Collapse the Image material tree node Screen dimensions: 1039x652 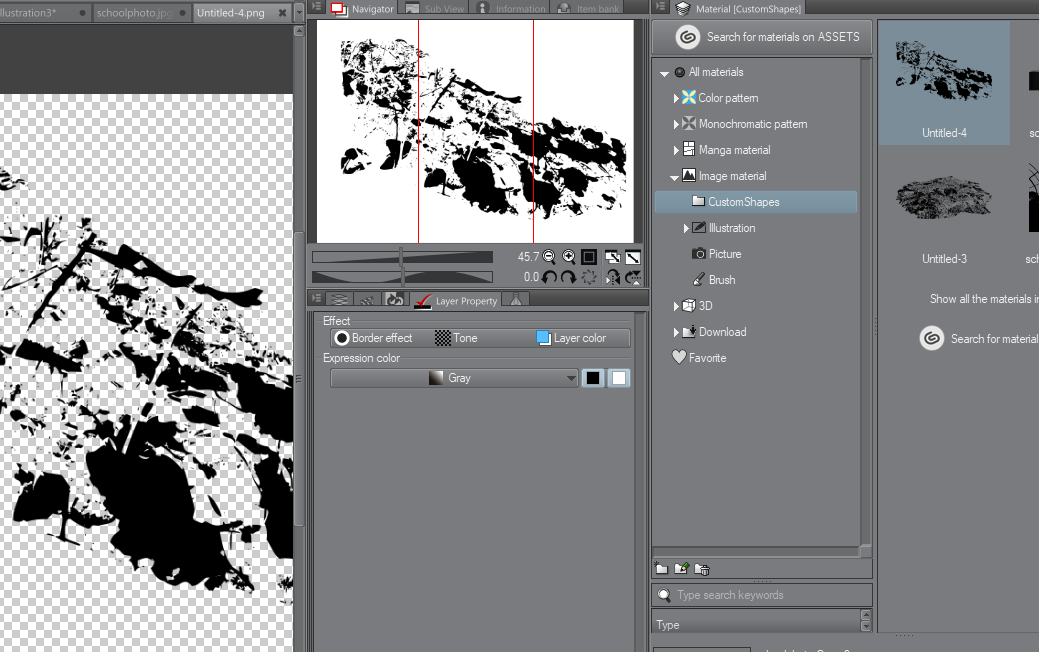[x=675, y=176]
